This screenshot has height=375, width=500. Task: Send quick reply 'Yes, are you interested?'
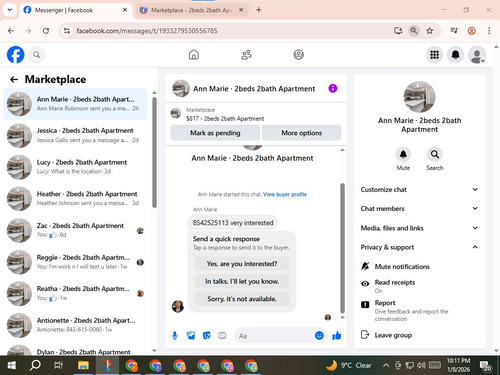[242, 264]
